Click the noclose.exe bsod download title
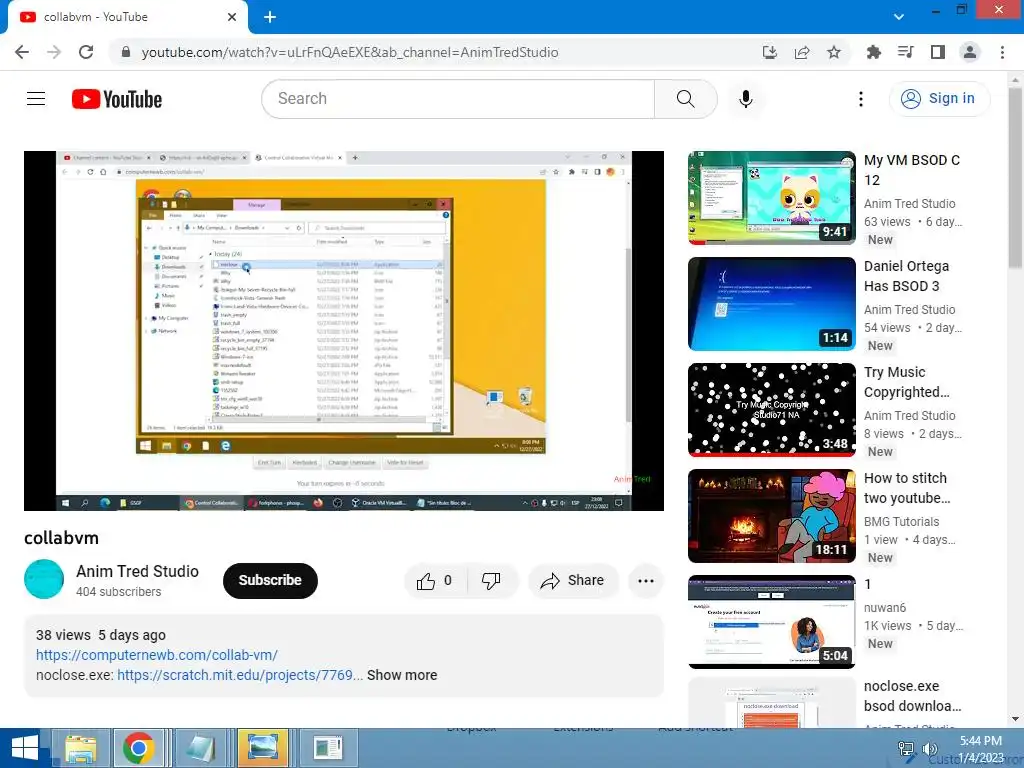 click(912, 696)
